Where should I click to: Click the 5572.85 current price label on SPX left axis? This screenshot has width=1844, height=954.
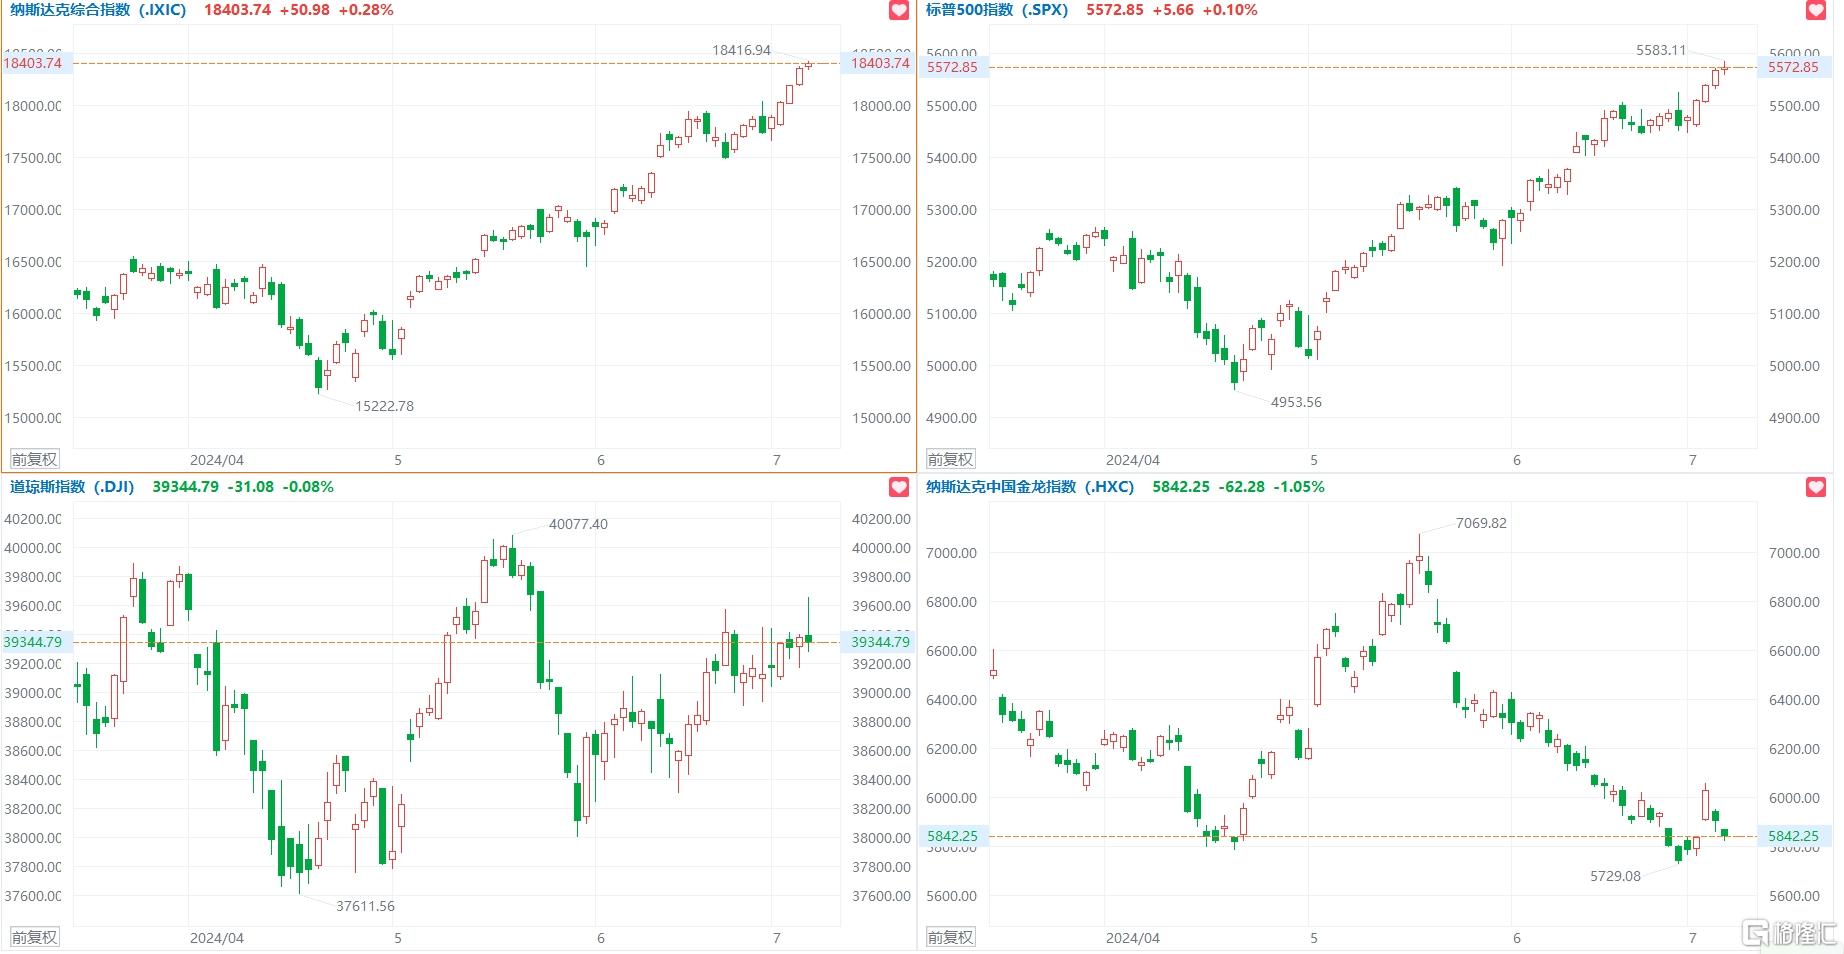click(x=952, y=67)
